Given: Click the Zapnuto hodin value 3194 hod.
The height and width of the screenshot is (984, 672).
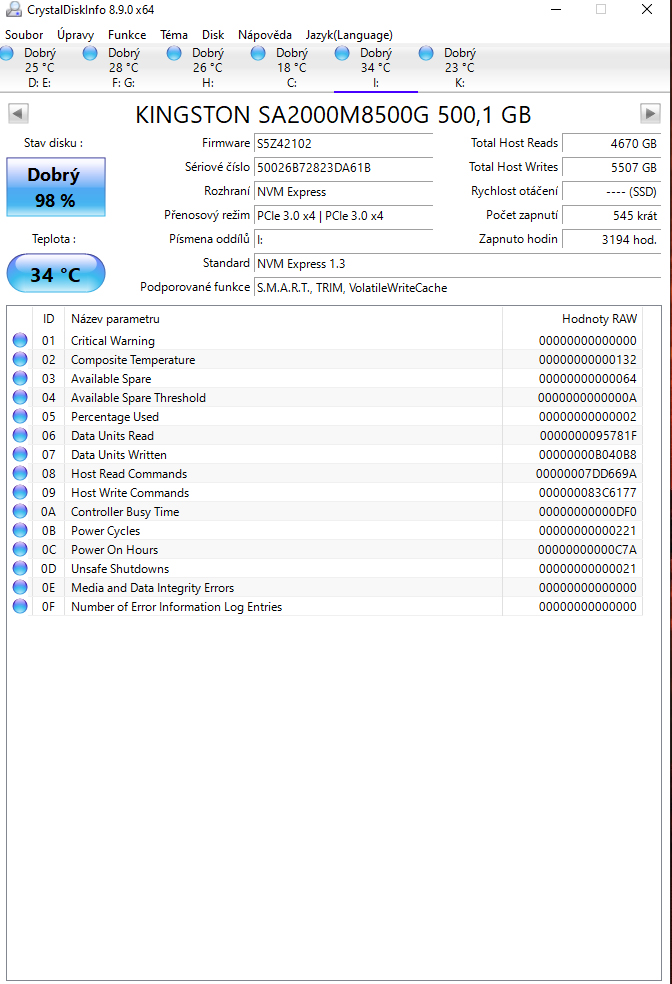Looking at the screenshot, I should pos(612,240).
